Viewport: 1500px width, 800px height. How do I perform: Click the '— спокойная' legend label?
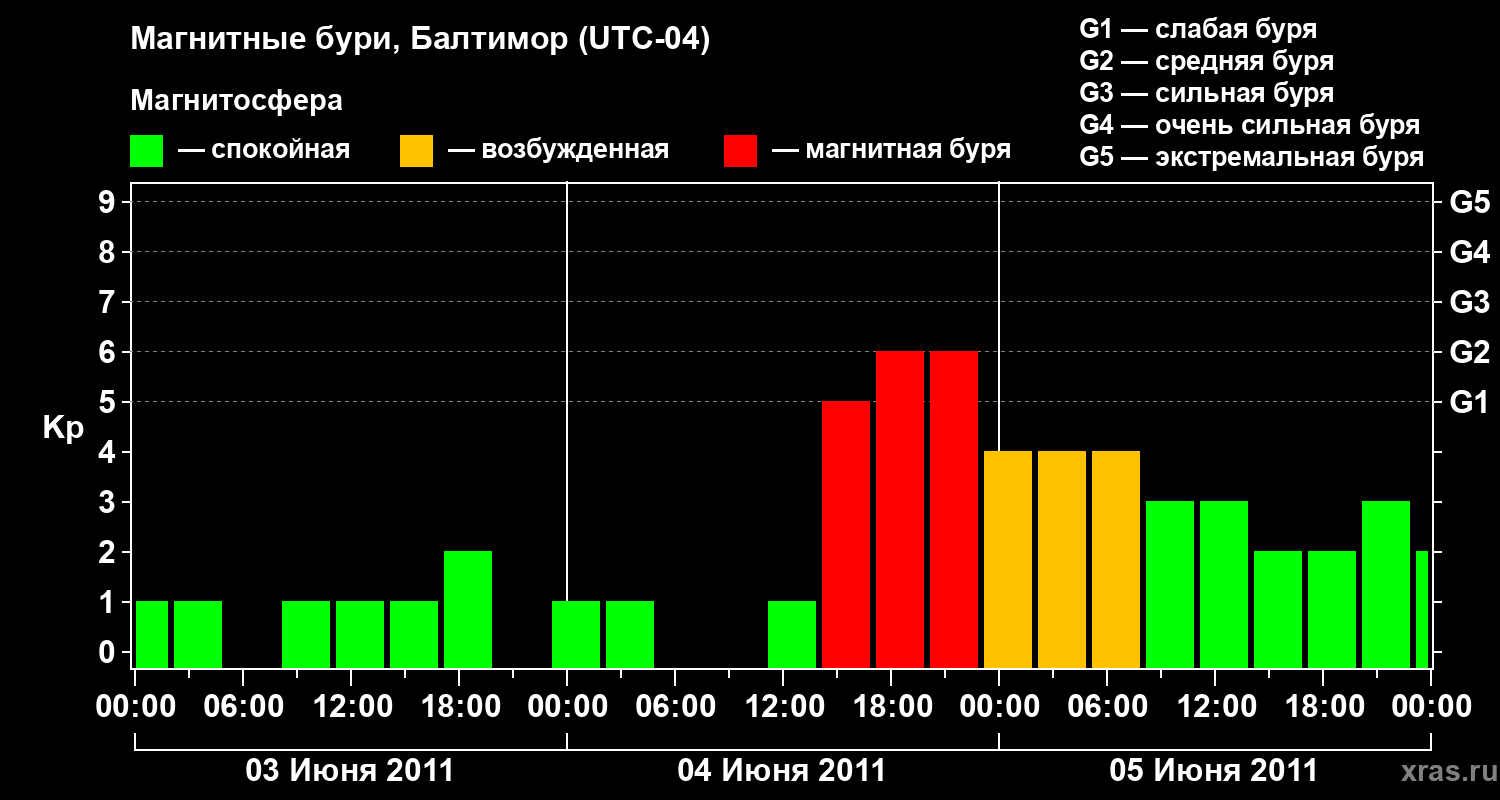[264, 151]
